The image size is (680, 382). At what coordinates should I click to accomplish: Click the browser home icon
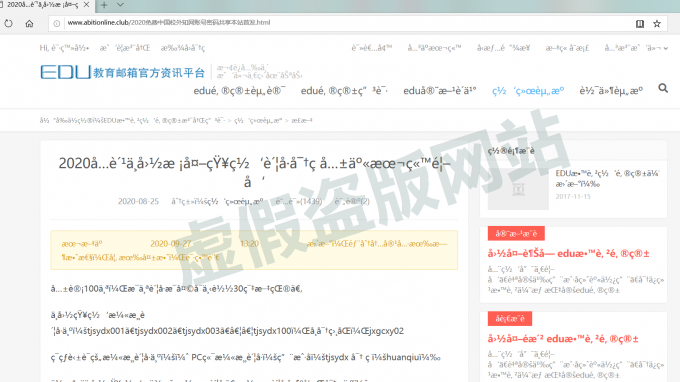[29, 23]
